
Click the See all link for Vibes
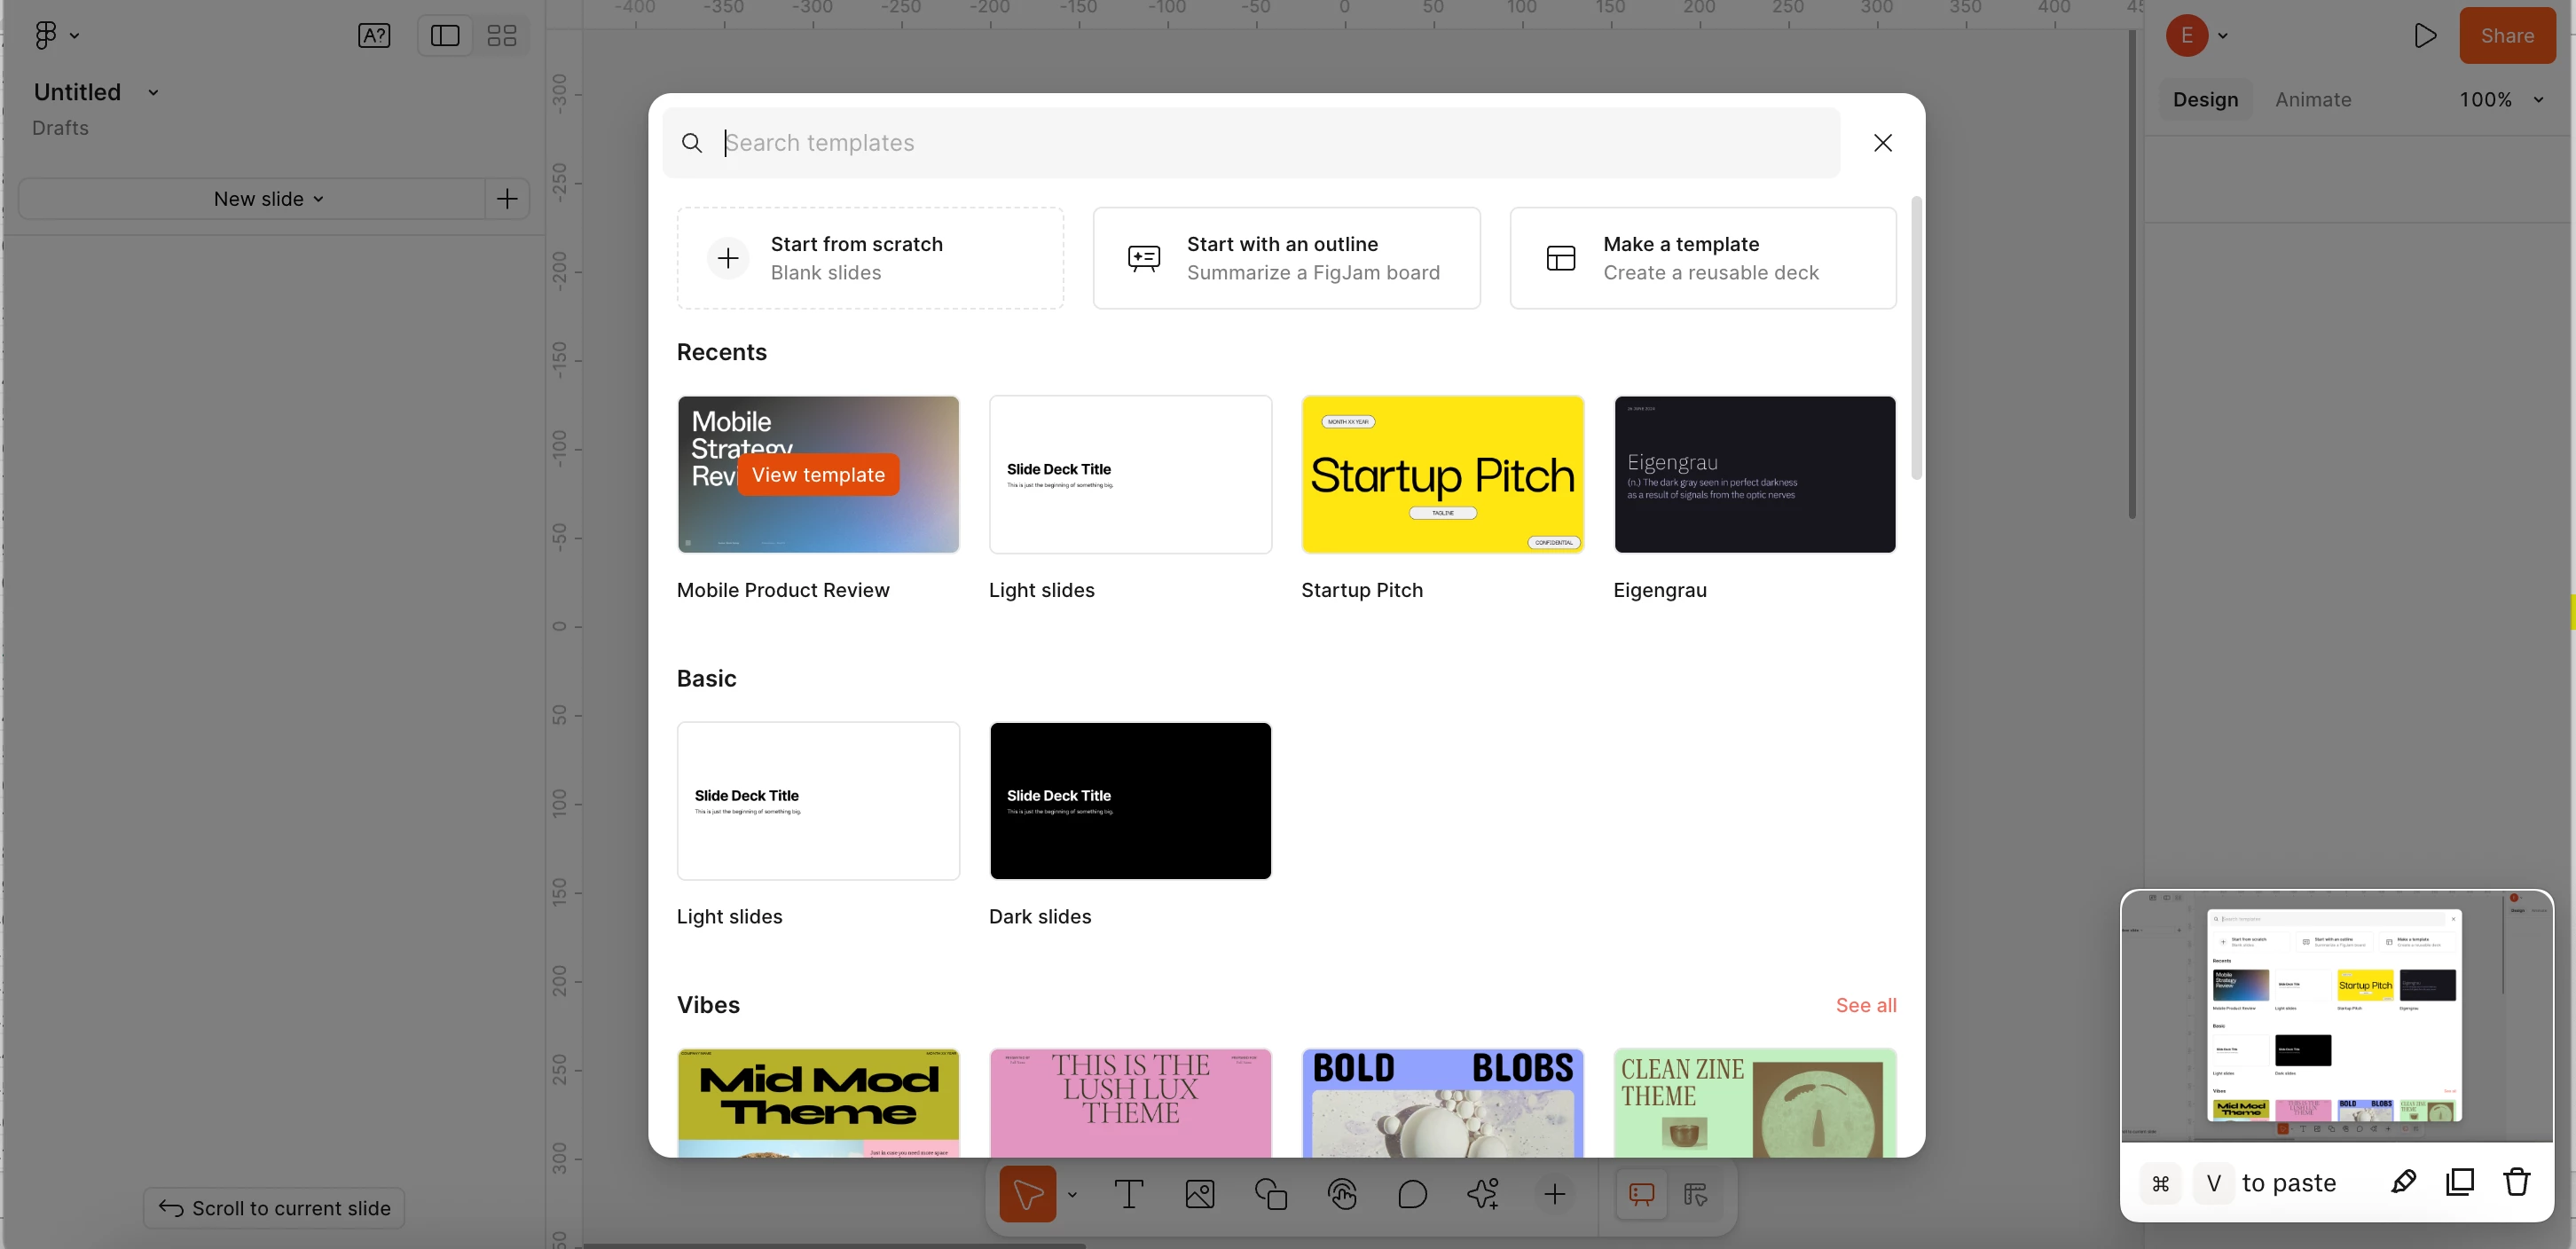point(1865,1005)
